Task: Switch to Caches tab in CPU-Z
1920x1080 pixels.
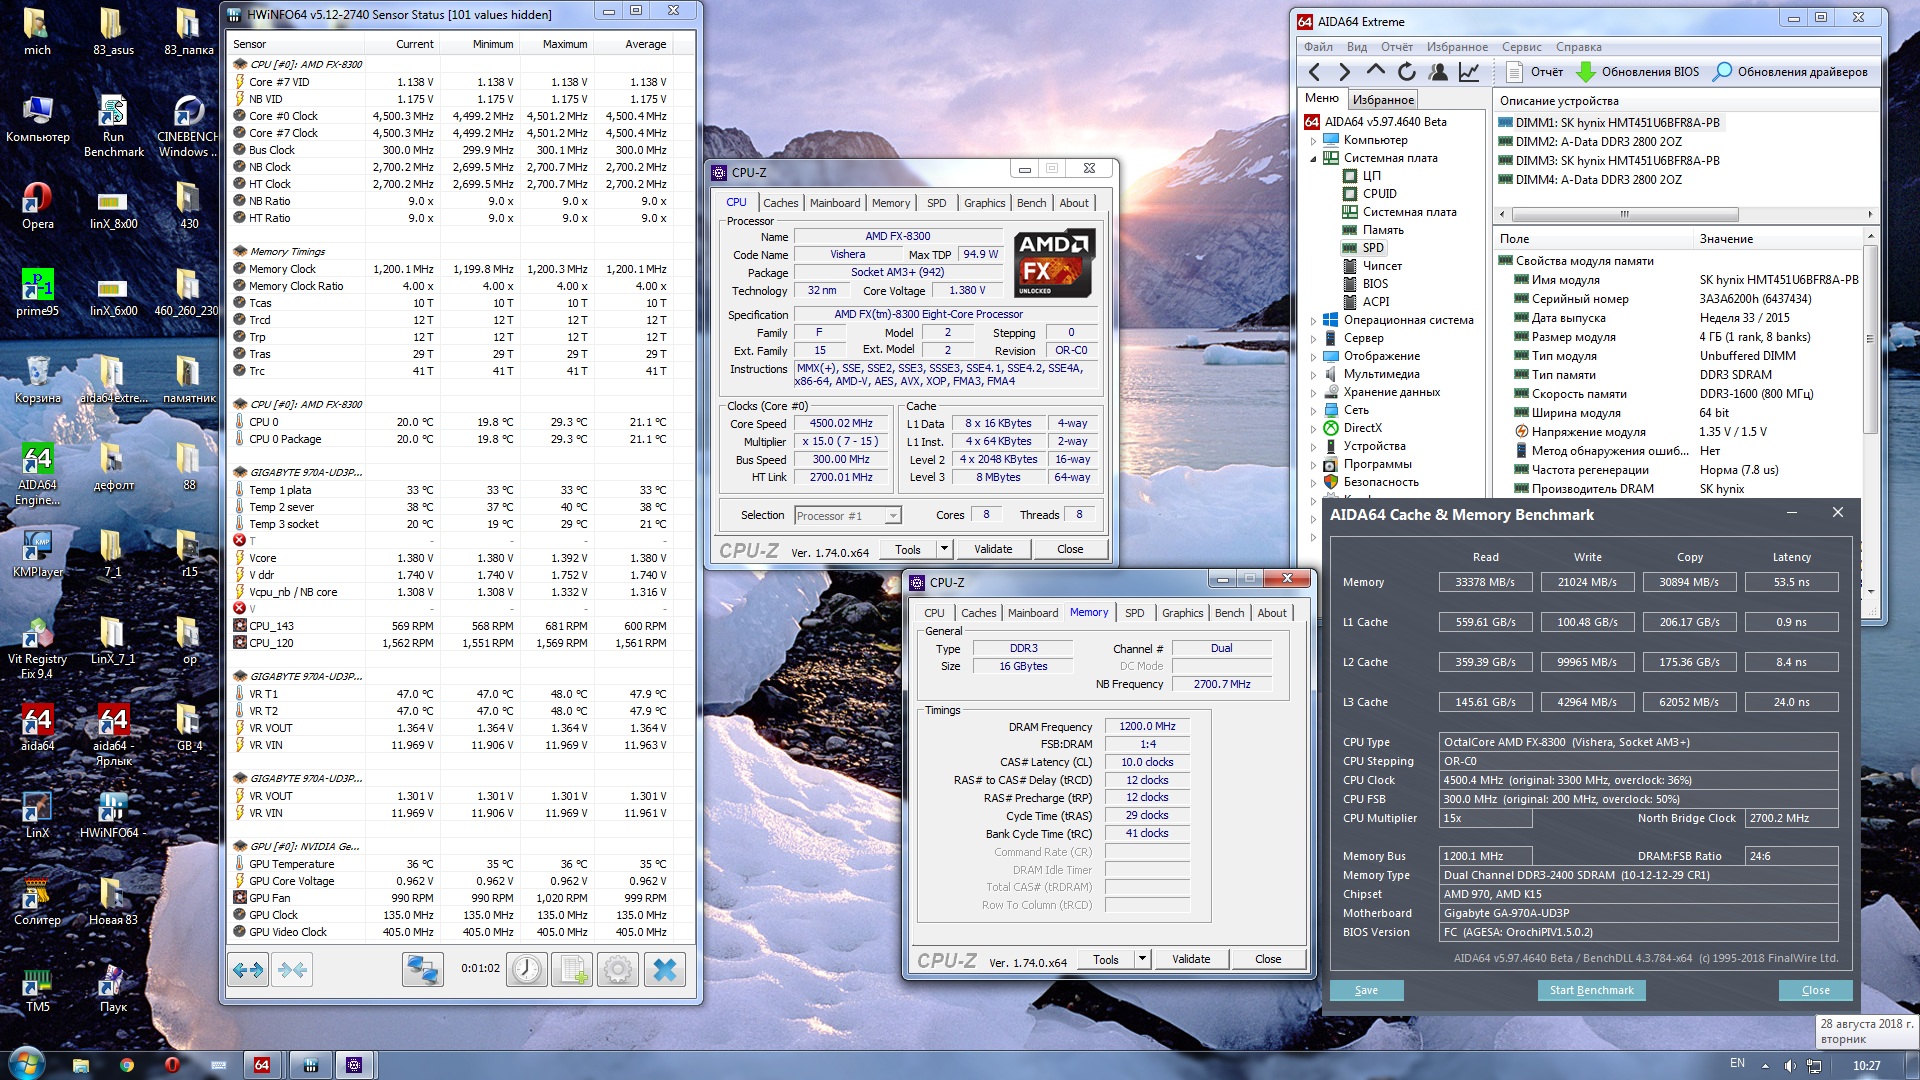Action: coord(780,203)
